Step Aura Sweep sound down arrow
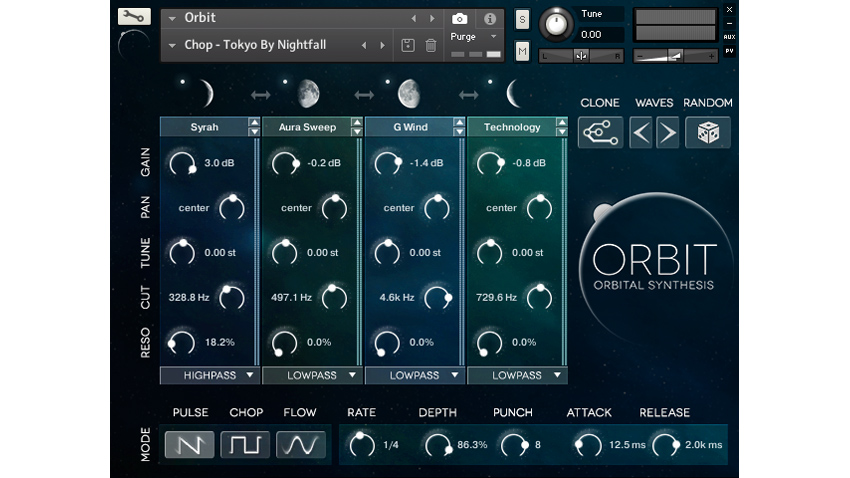This screenshot has height=478, width=850. coord(357,132)
